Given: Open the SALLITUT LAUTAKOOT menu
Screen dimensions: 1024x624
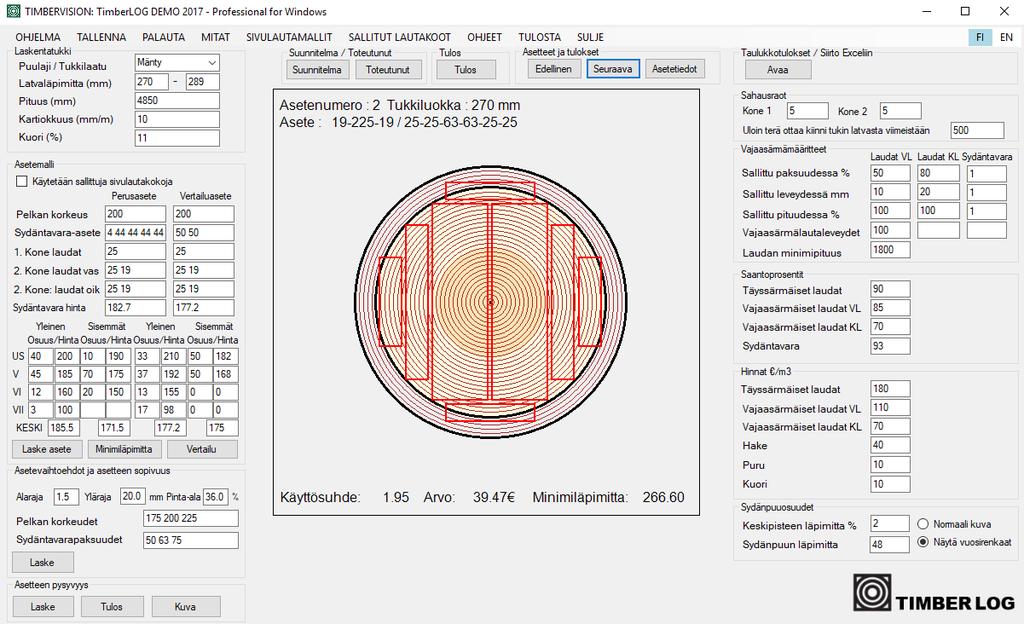Looking at the screenshot, I should [x=400, y=37].
